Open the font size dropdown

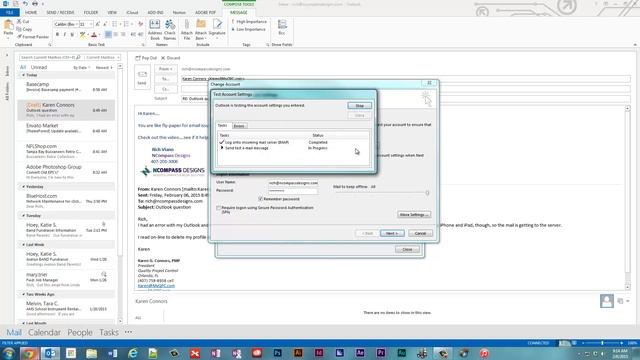click(91, 24)
